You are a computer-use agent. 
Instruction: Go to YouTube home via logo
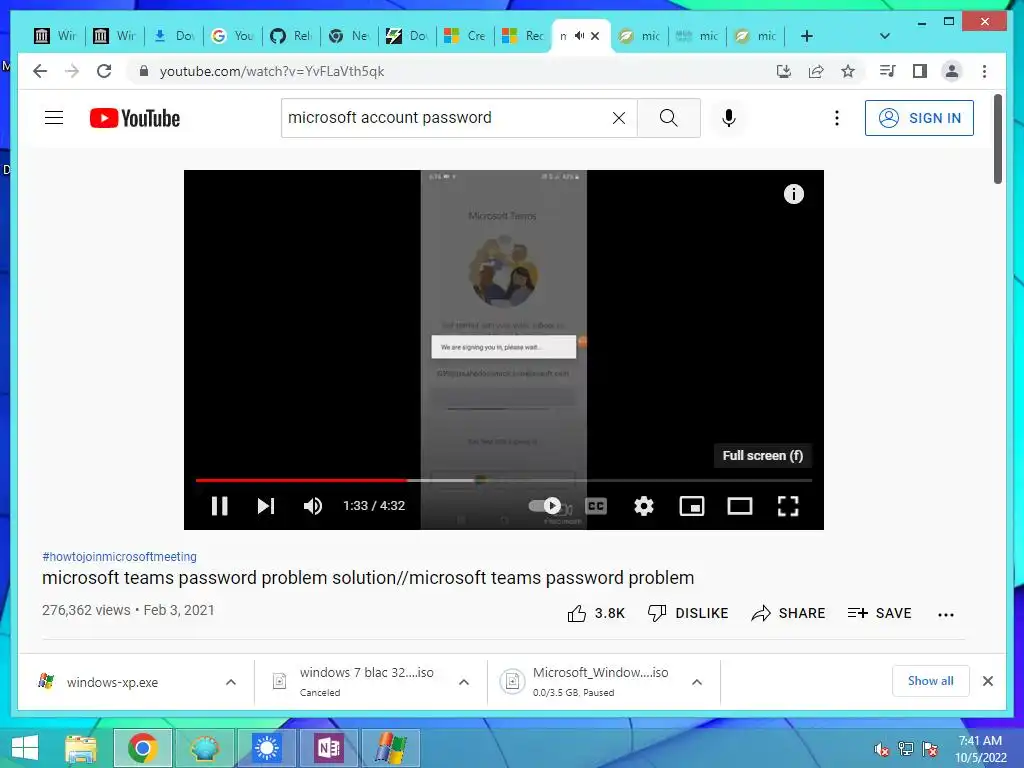click(135, 118)
